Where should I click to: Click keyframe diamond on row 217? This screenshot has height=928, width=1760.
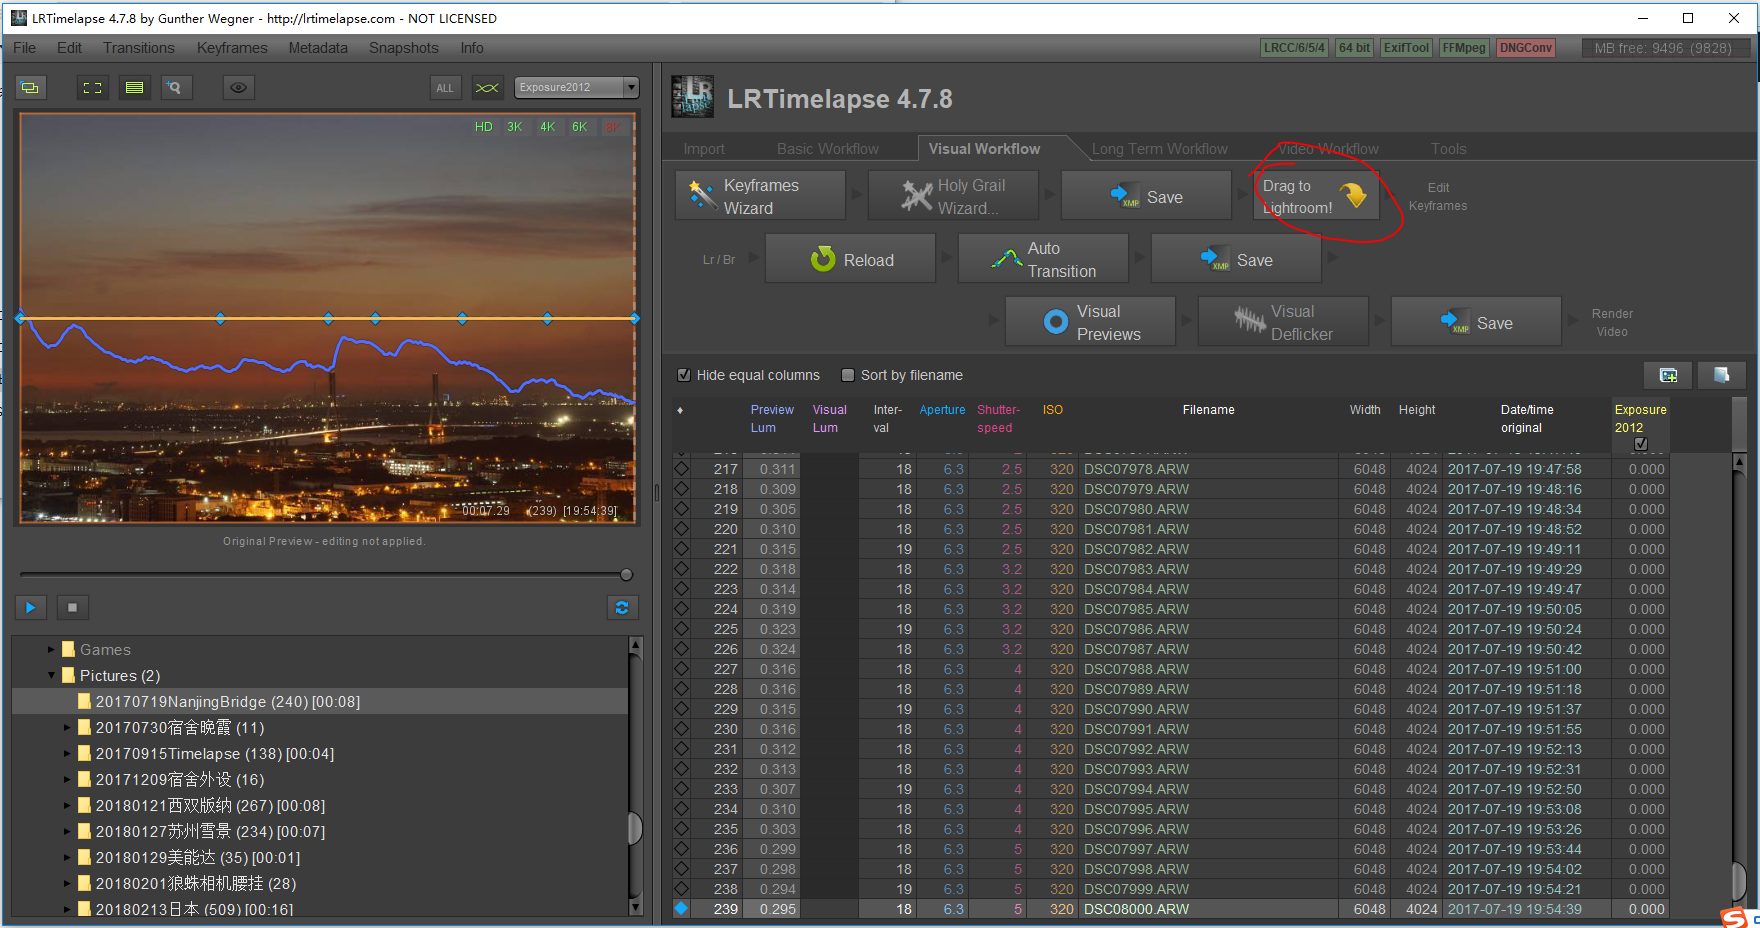(682, 469)
